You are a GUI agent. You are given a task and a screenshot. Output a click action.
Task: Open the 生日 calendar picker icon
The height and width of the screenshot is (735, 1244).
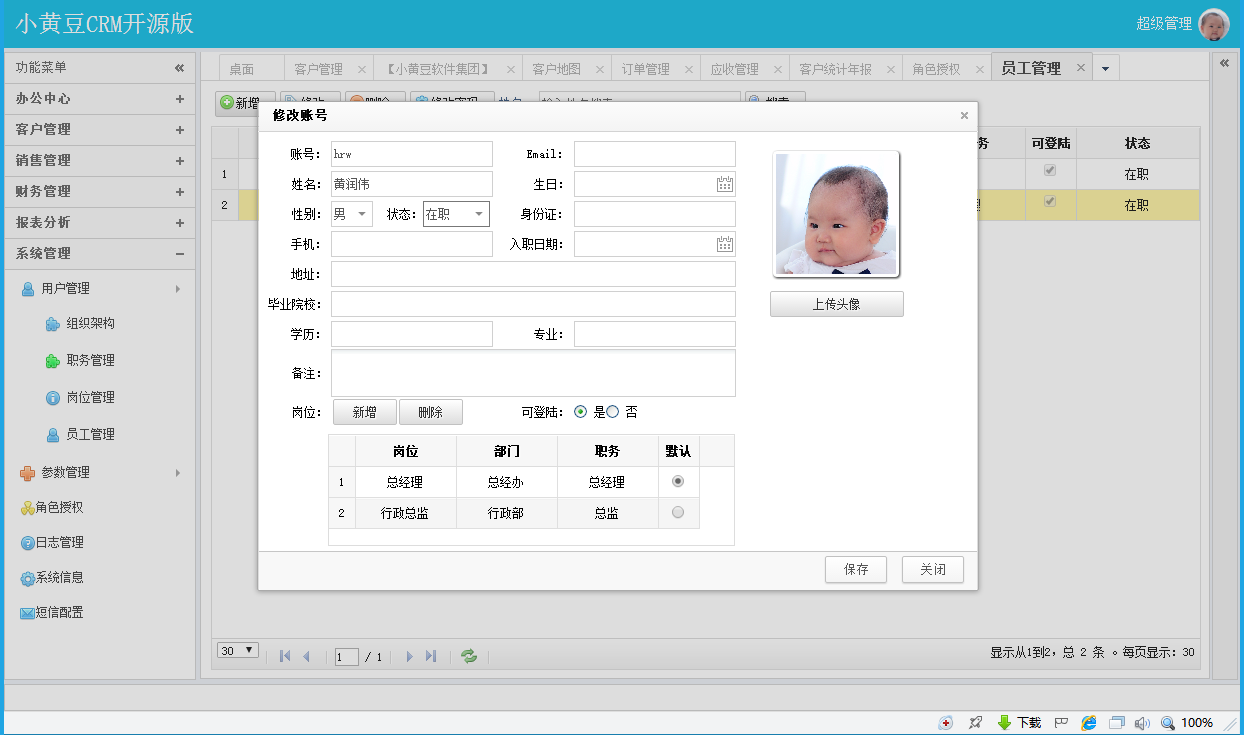point(725,184)
